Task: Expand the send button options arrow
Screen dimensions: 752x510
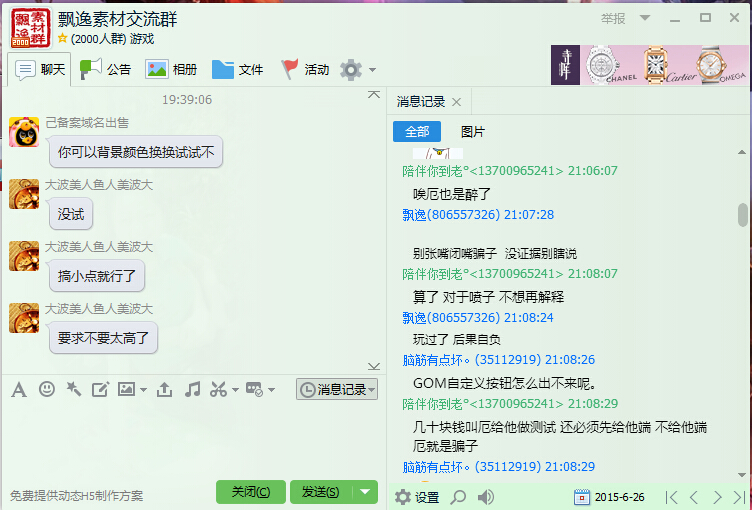Action: (365, 492)
